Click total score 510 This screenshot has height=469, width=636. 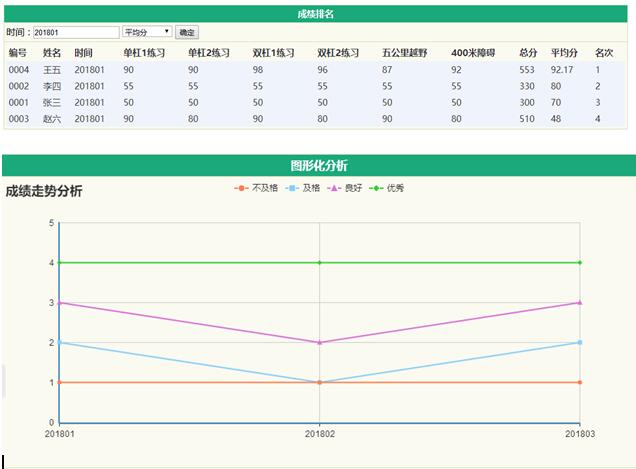pos(527,118)
